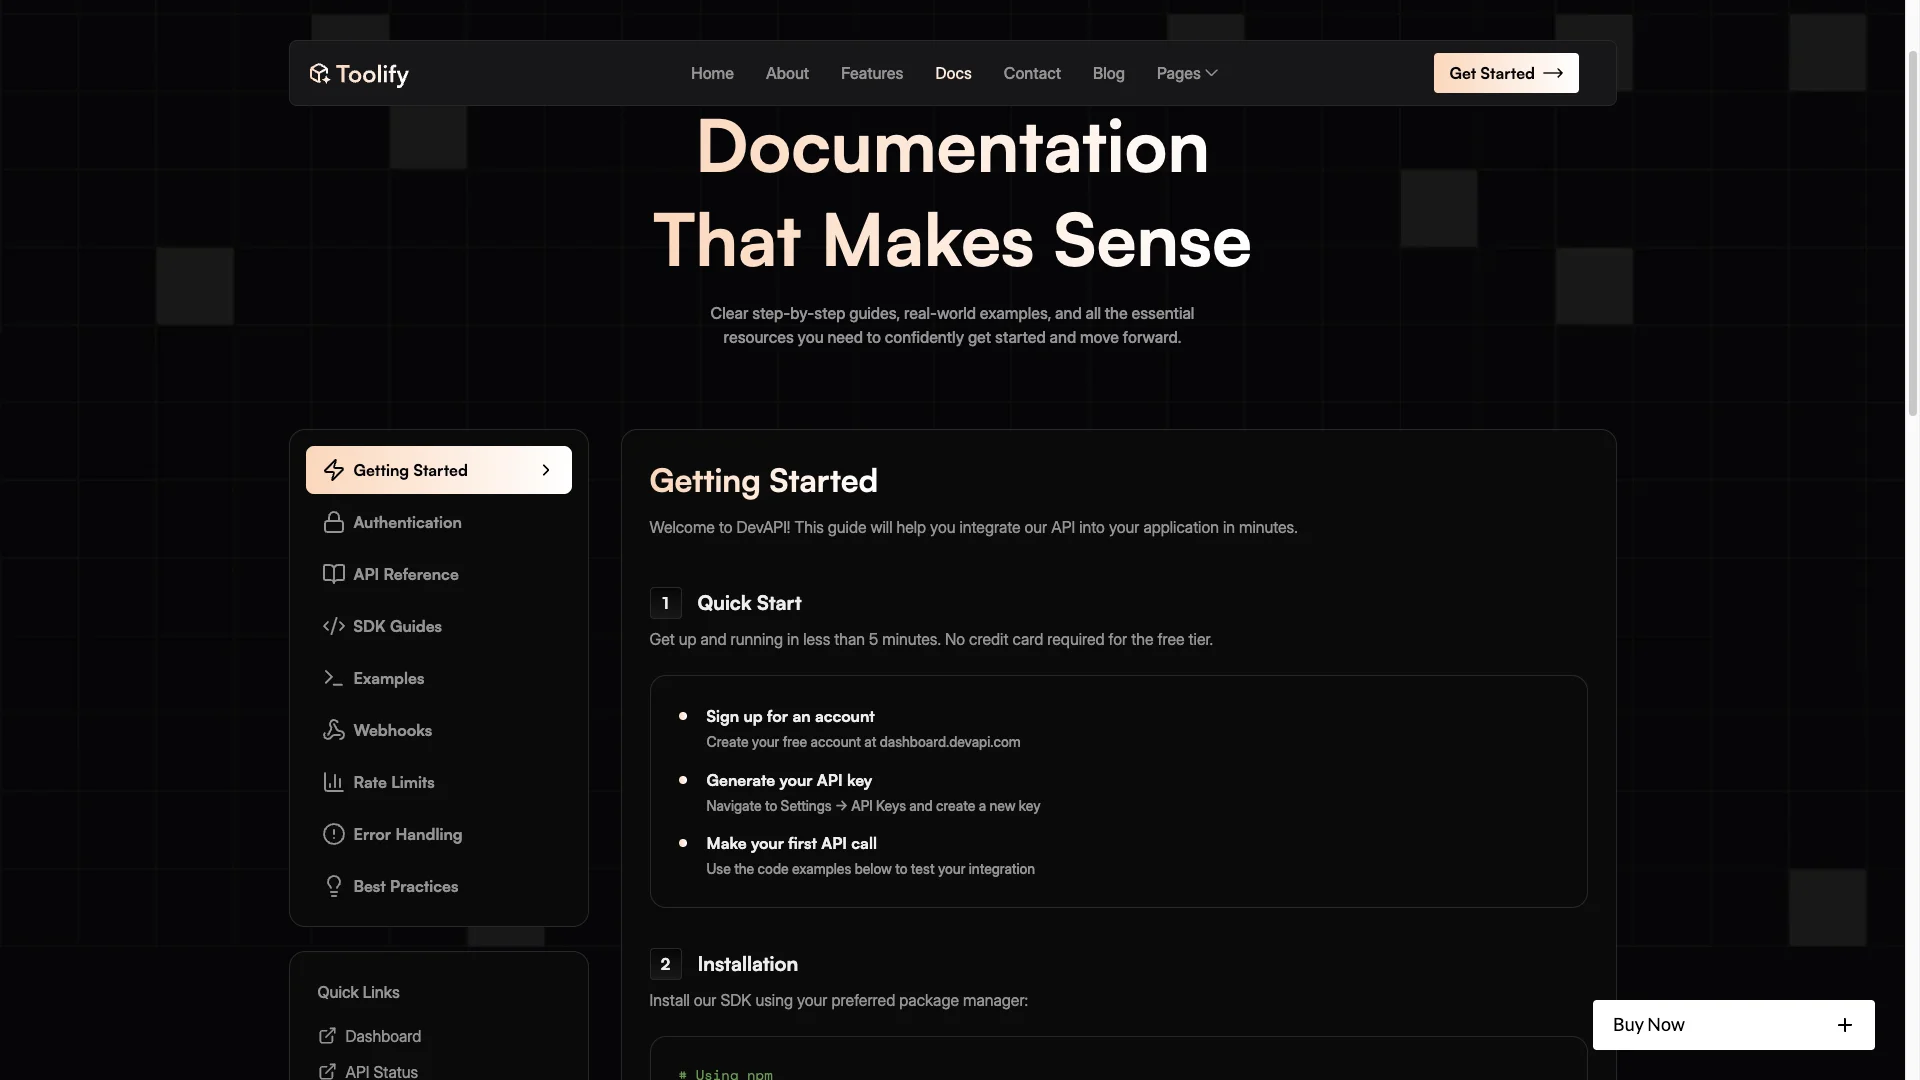Click the step number 1 badge
Image resolution: width=1920 pixels, height=1080 pixels.
665,603
